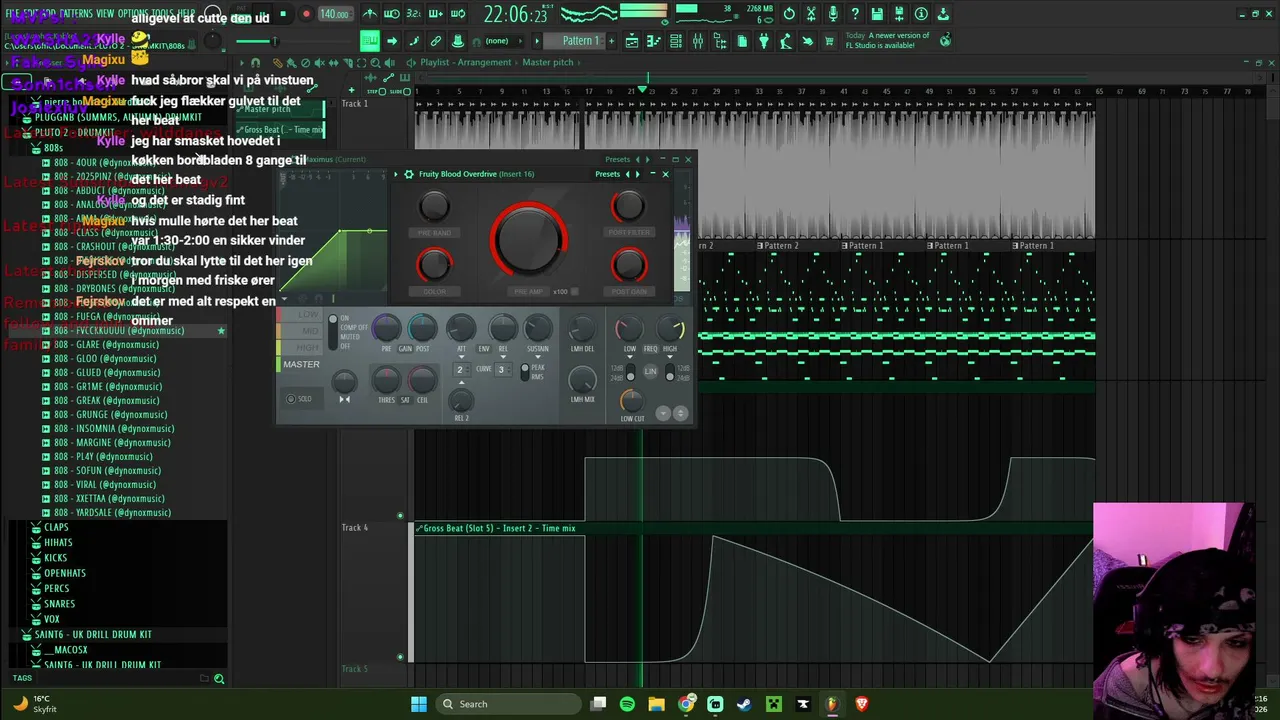Show the Channel rack via toolbar icon
Viewport: 1280px width, 720px height.
pos(676,41)
